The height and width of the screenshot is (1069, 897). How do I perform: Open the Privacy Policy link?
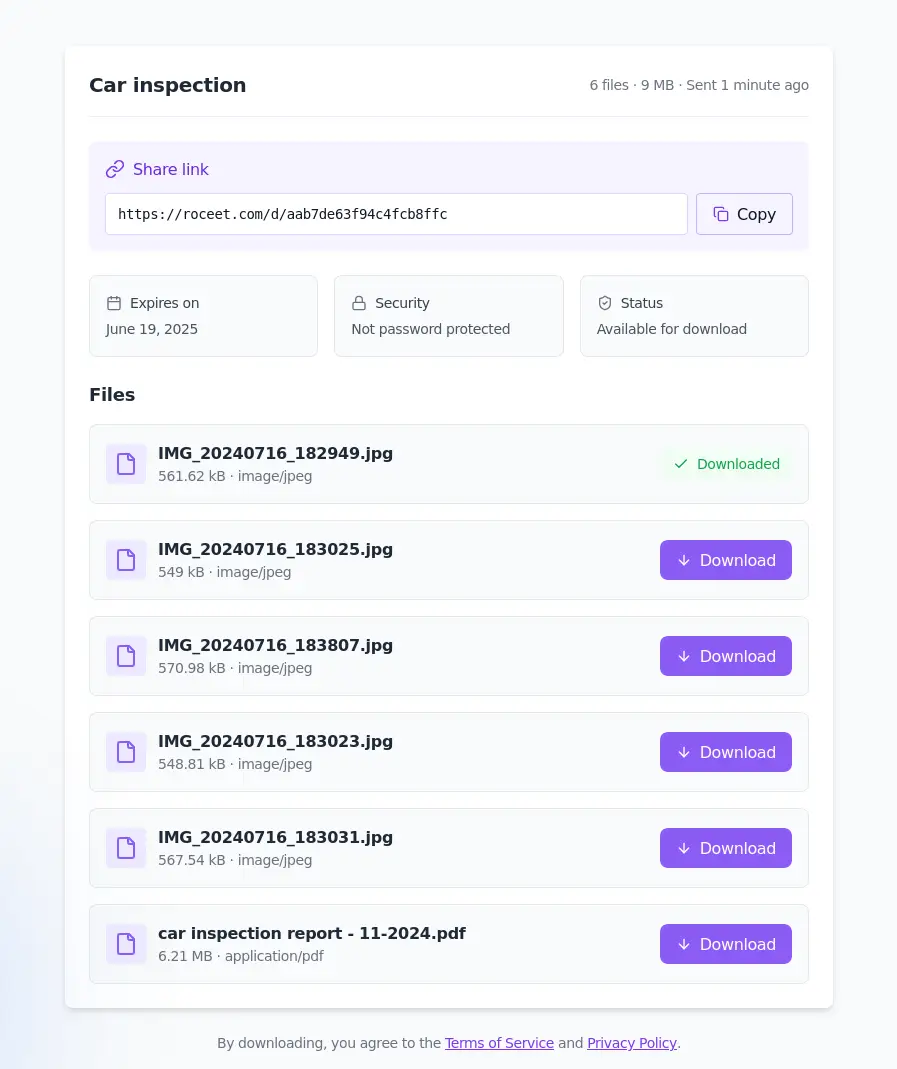(x=632, y=1043)
